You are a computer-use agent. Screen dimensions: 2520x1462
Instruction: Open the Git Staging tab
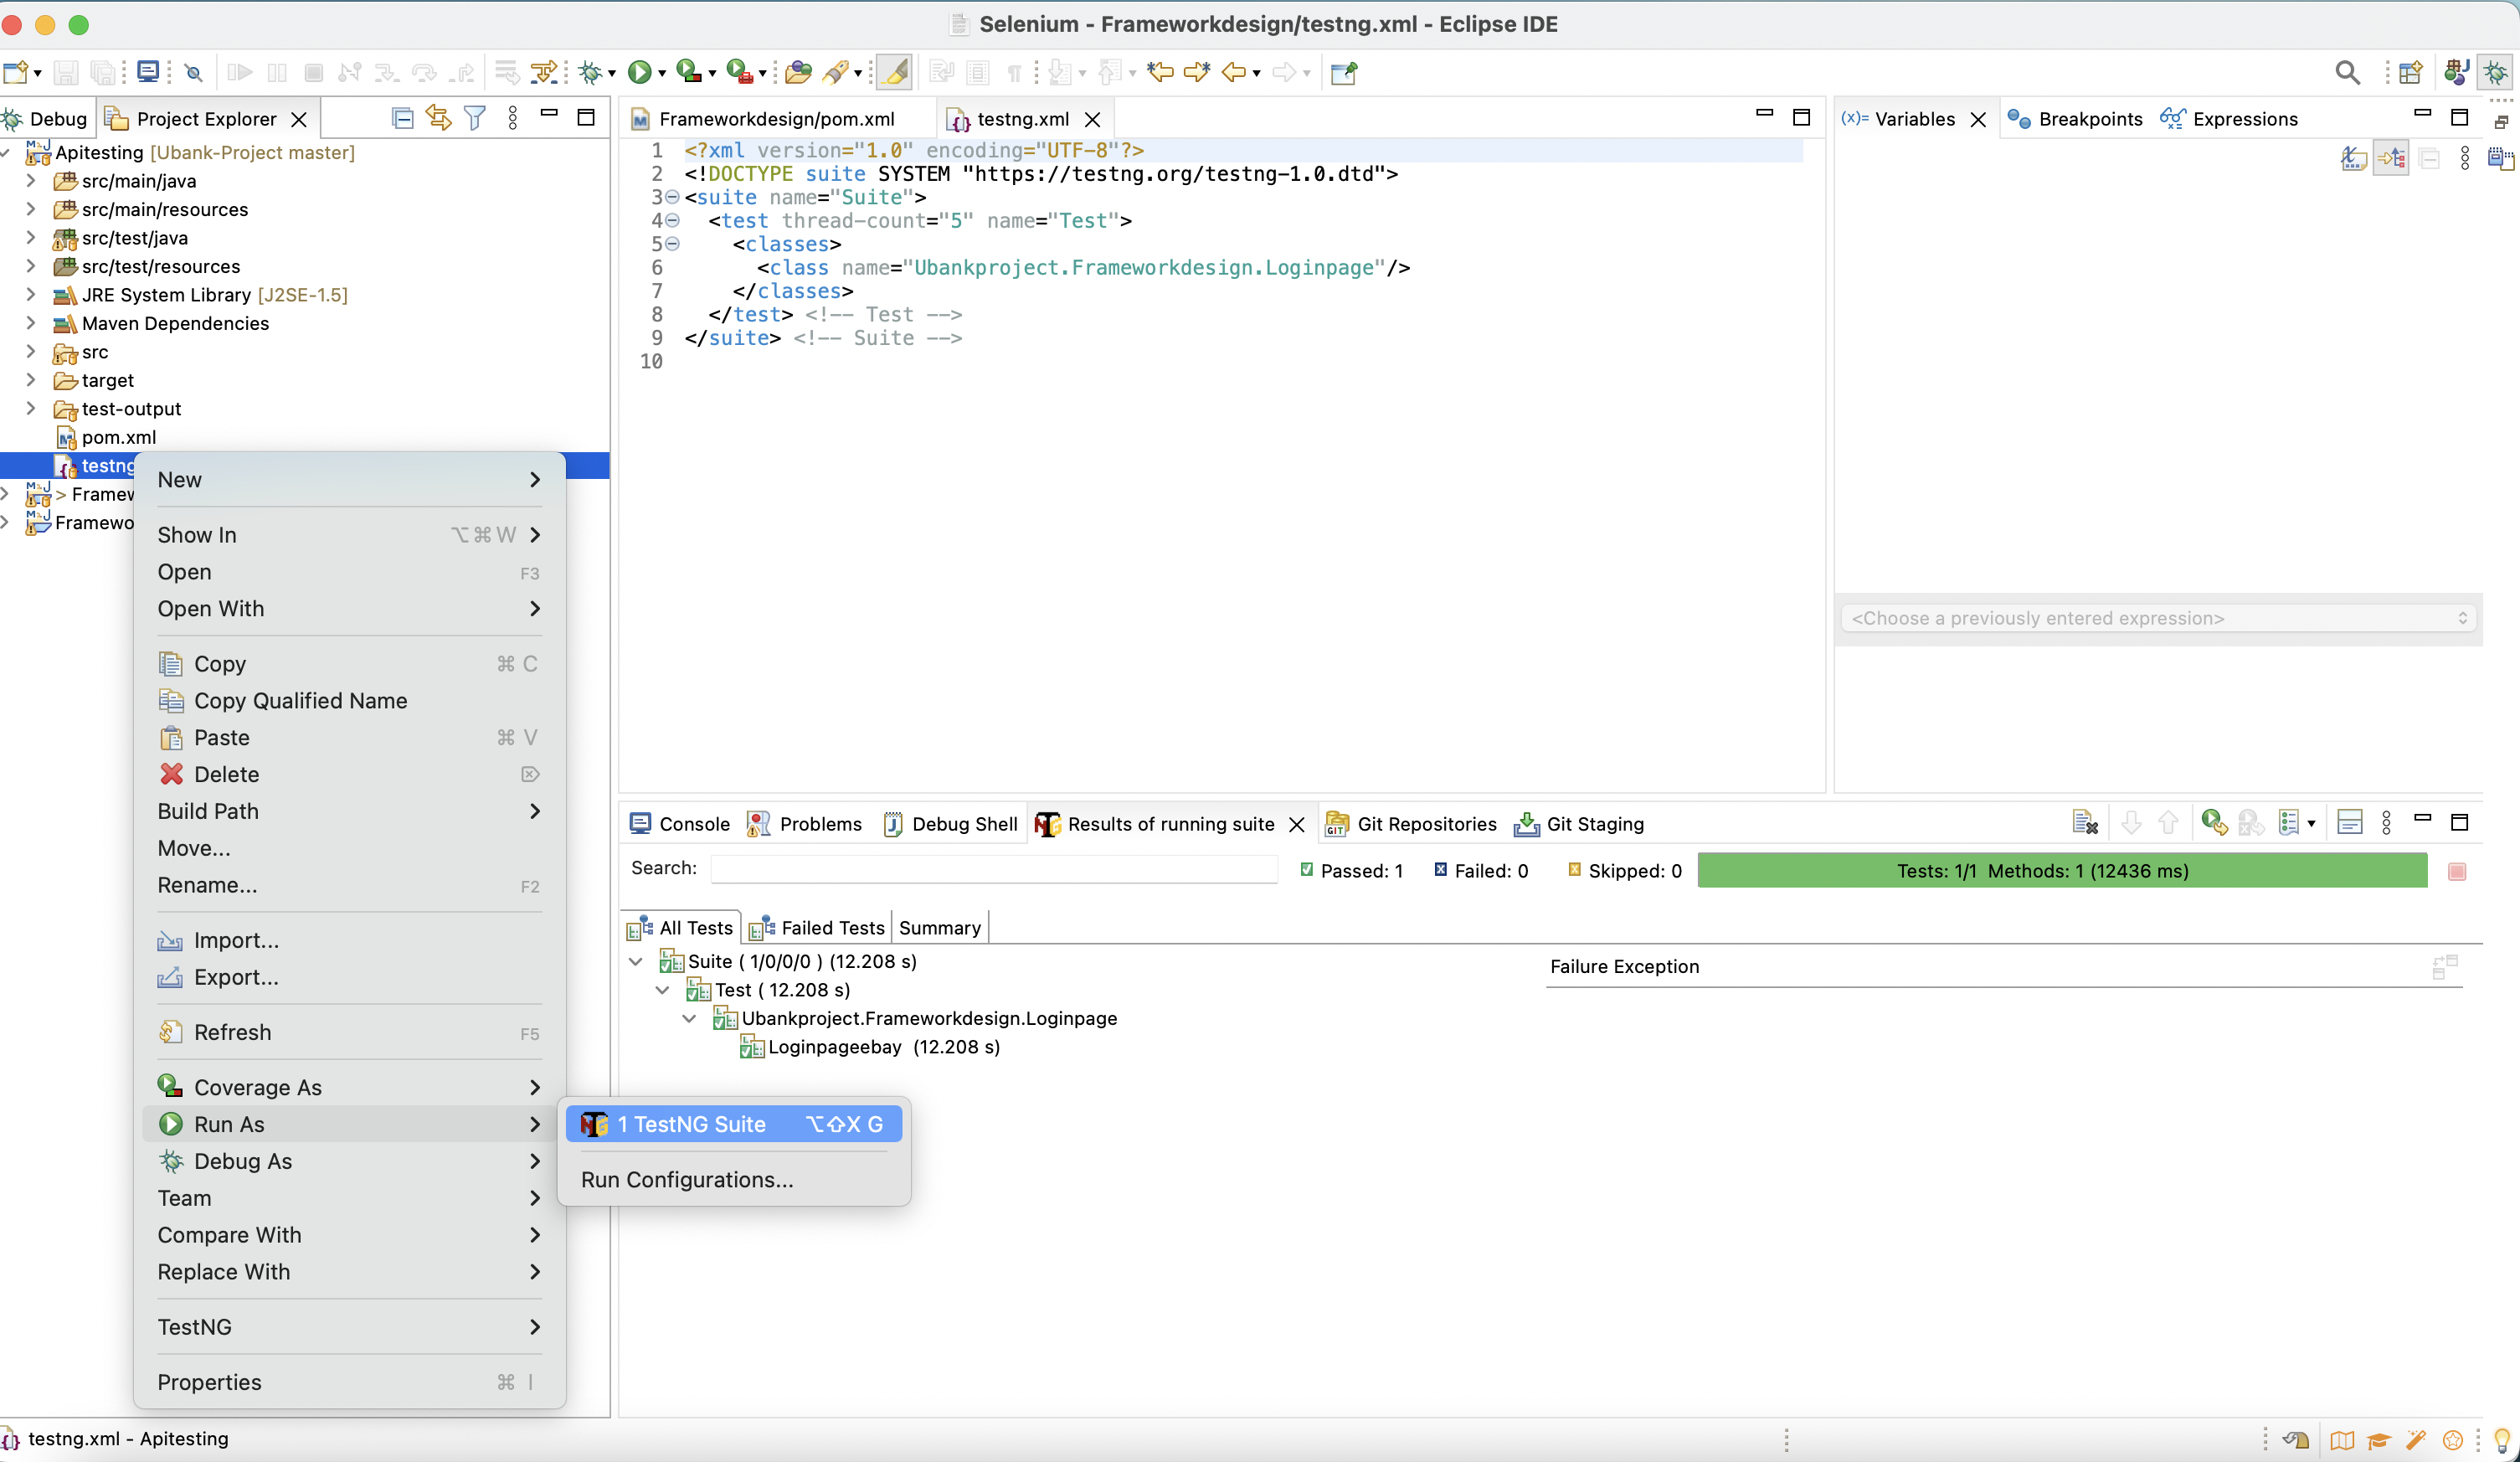click(x=1580, y=824)
